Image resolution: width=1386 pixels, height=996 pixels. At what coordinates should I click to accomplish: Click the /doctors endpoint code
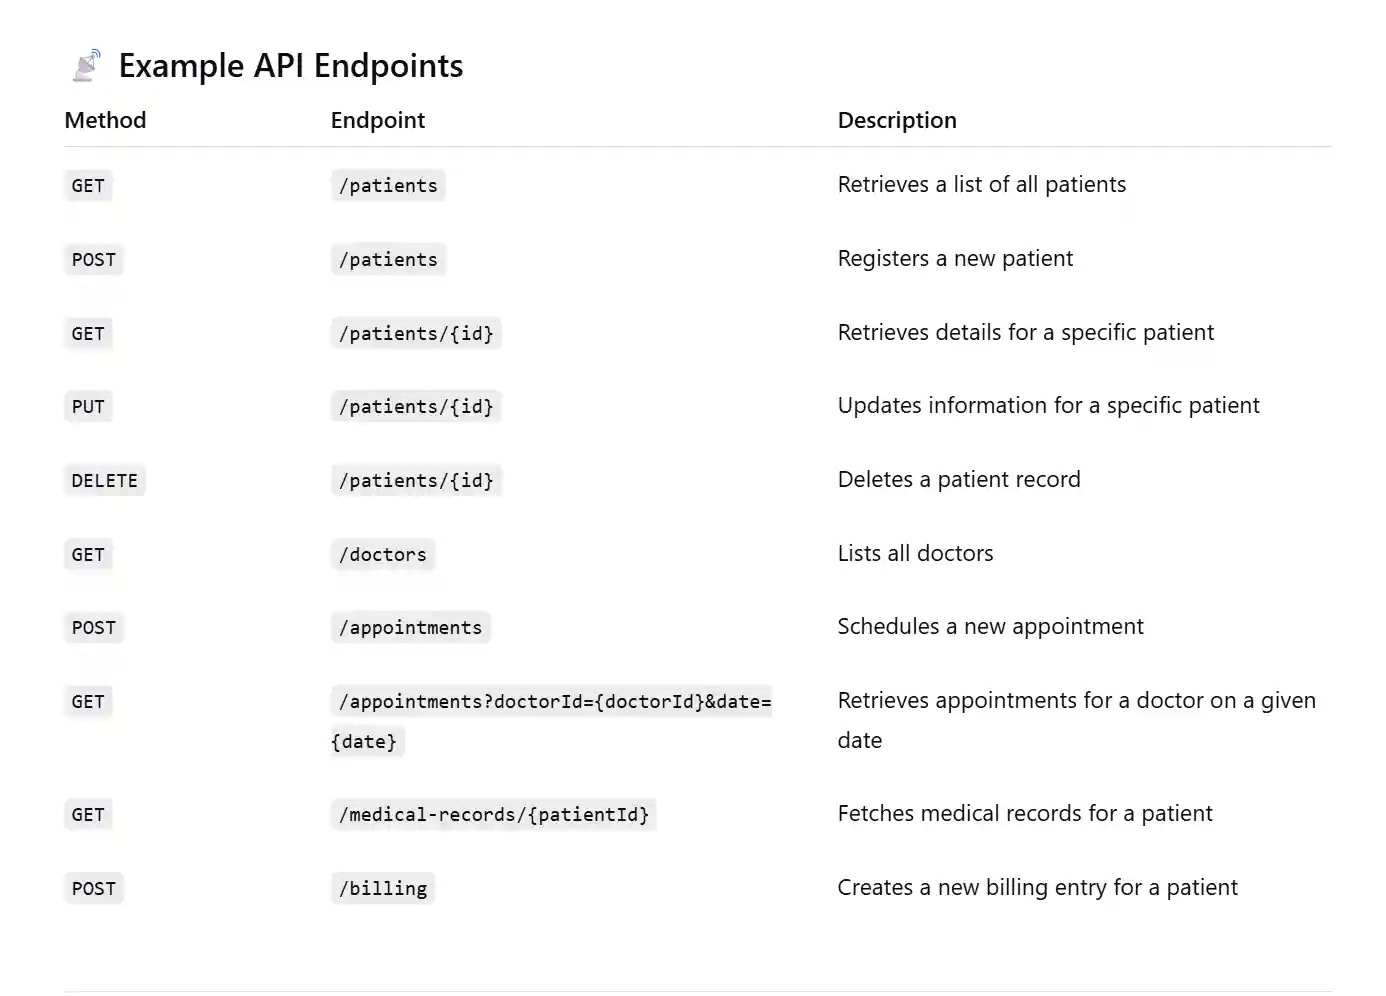pos(382,555)
